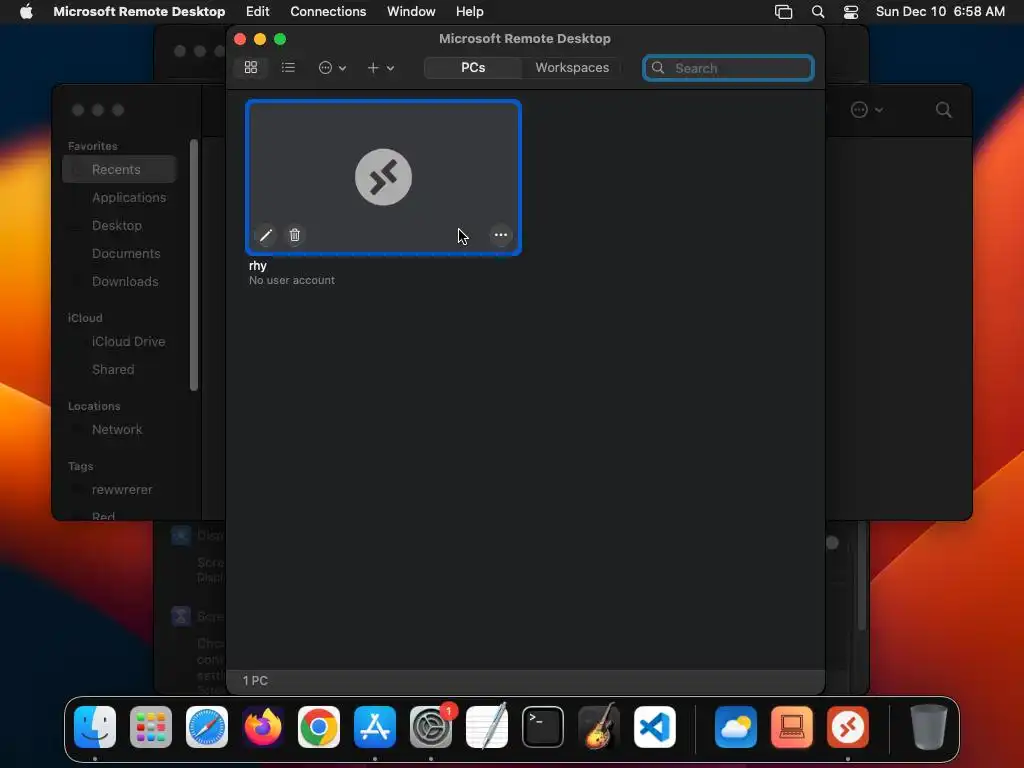This screenshot has height=768, width=1024.
Task: Select the rhy PC thumbnail
Action: [x=383, y=177]
